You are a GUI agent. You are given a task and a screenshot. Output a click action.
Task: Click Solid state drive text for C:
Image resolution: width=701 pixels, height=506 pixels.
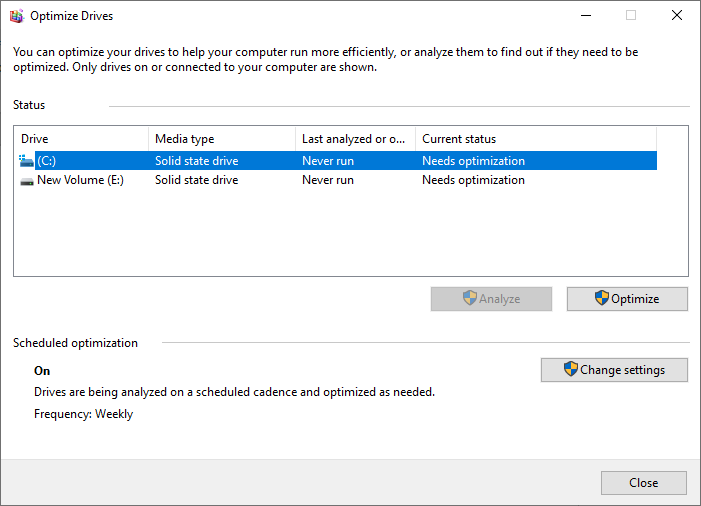click(197, 161)
